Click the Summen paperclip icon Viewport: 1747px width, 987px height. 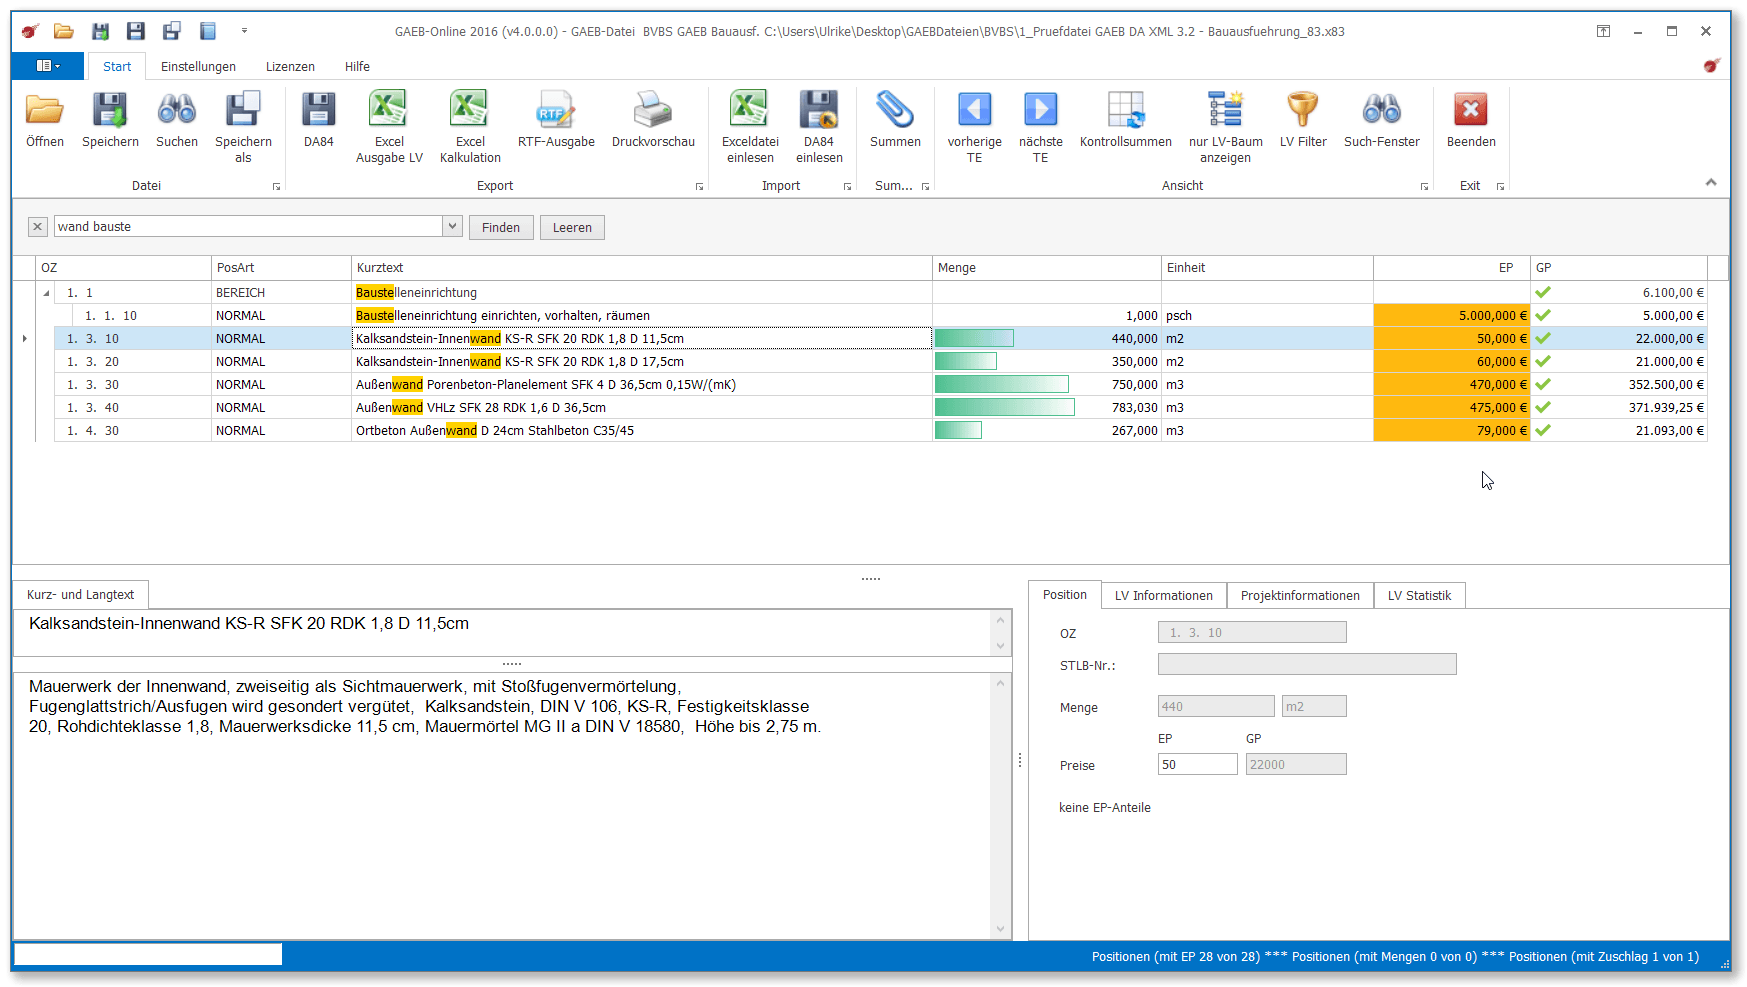[x=895, y=110]
